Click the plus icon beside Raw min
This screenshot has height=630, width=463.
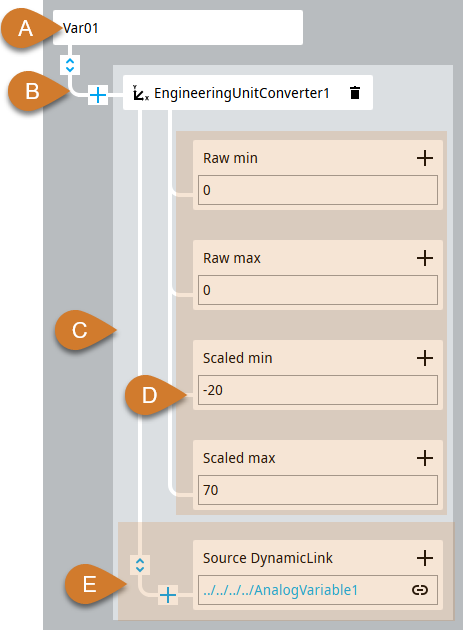pyautogui.click(x=425, y=158)
